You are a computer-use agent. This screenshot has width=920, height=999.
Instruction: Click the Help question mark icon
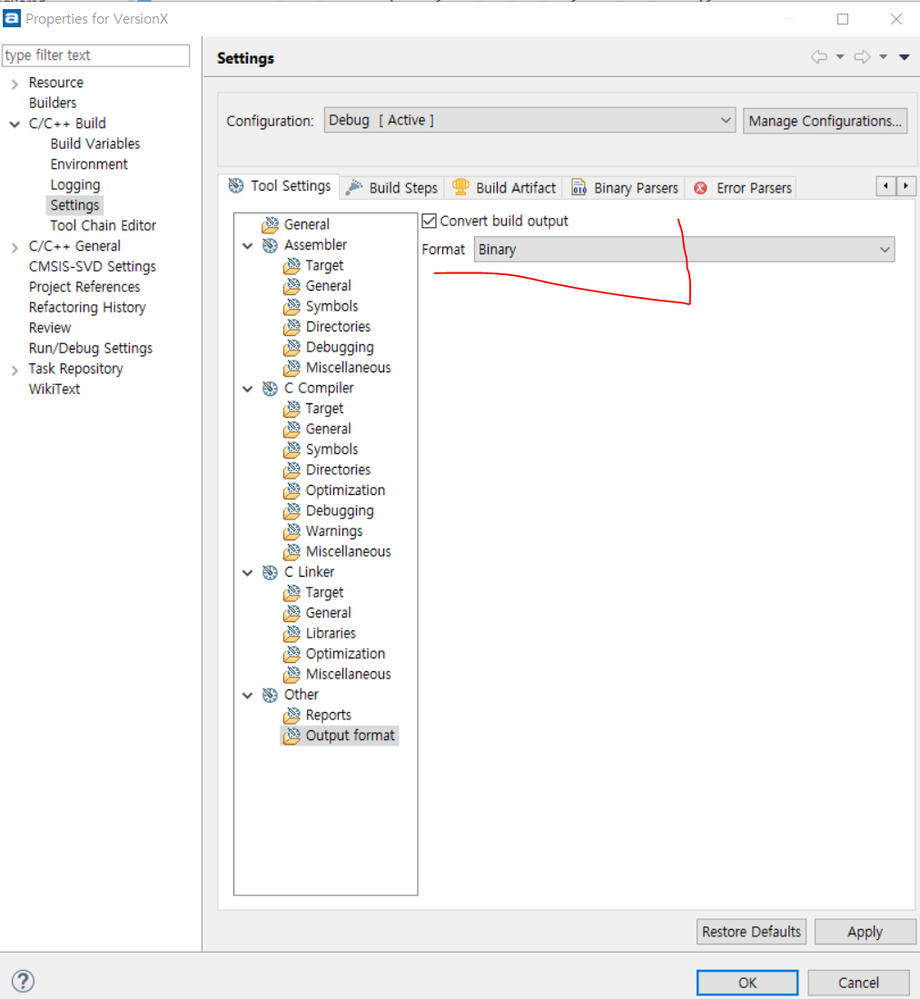coord(24,981)
